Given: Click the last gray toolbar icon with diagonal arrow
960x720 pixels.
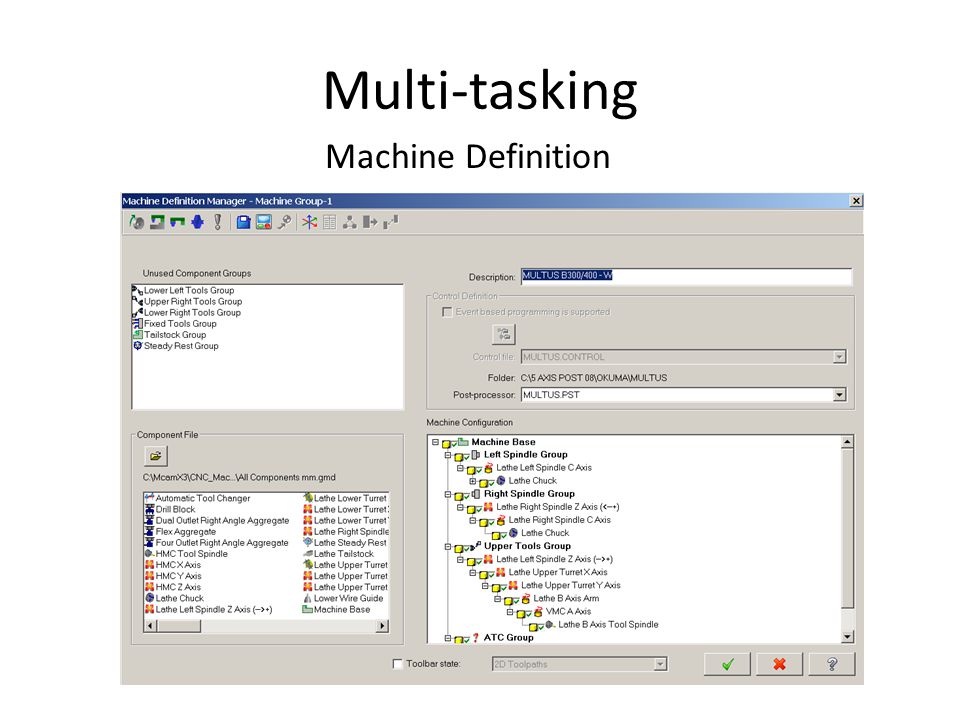Looking at the screenshot, I should click(391, 222).
